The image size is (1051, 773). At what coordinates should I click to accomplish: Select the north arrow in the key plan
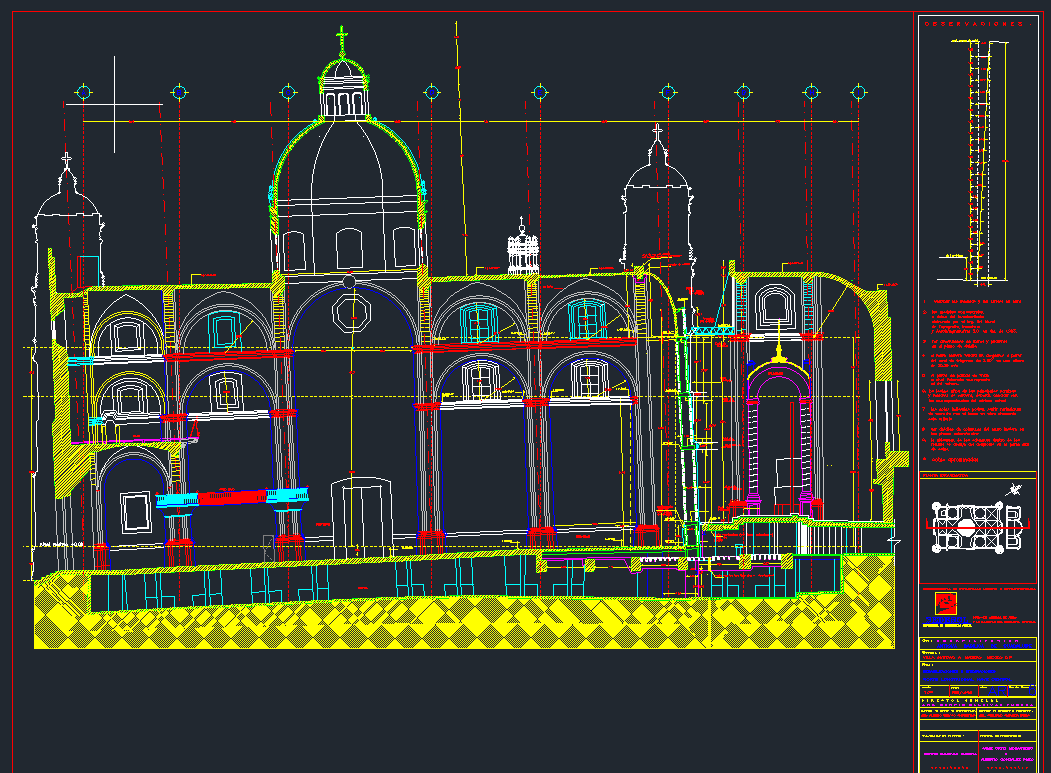click(1015, 489)
